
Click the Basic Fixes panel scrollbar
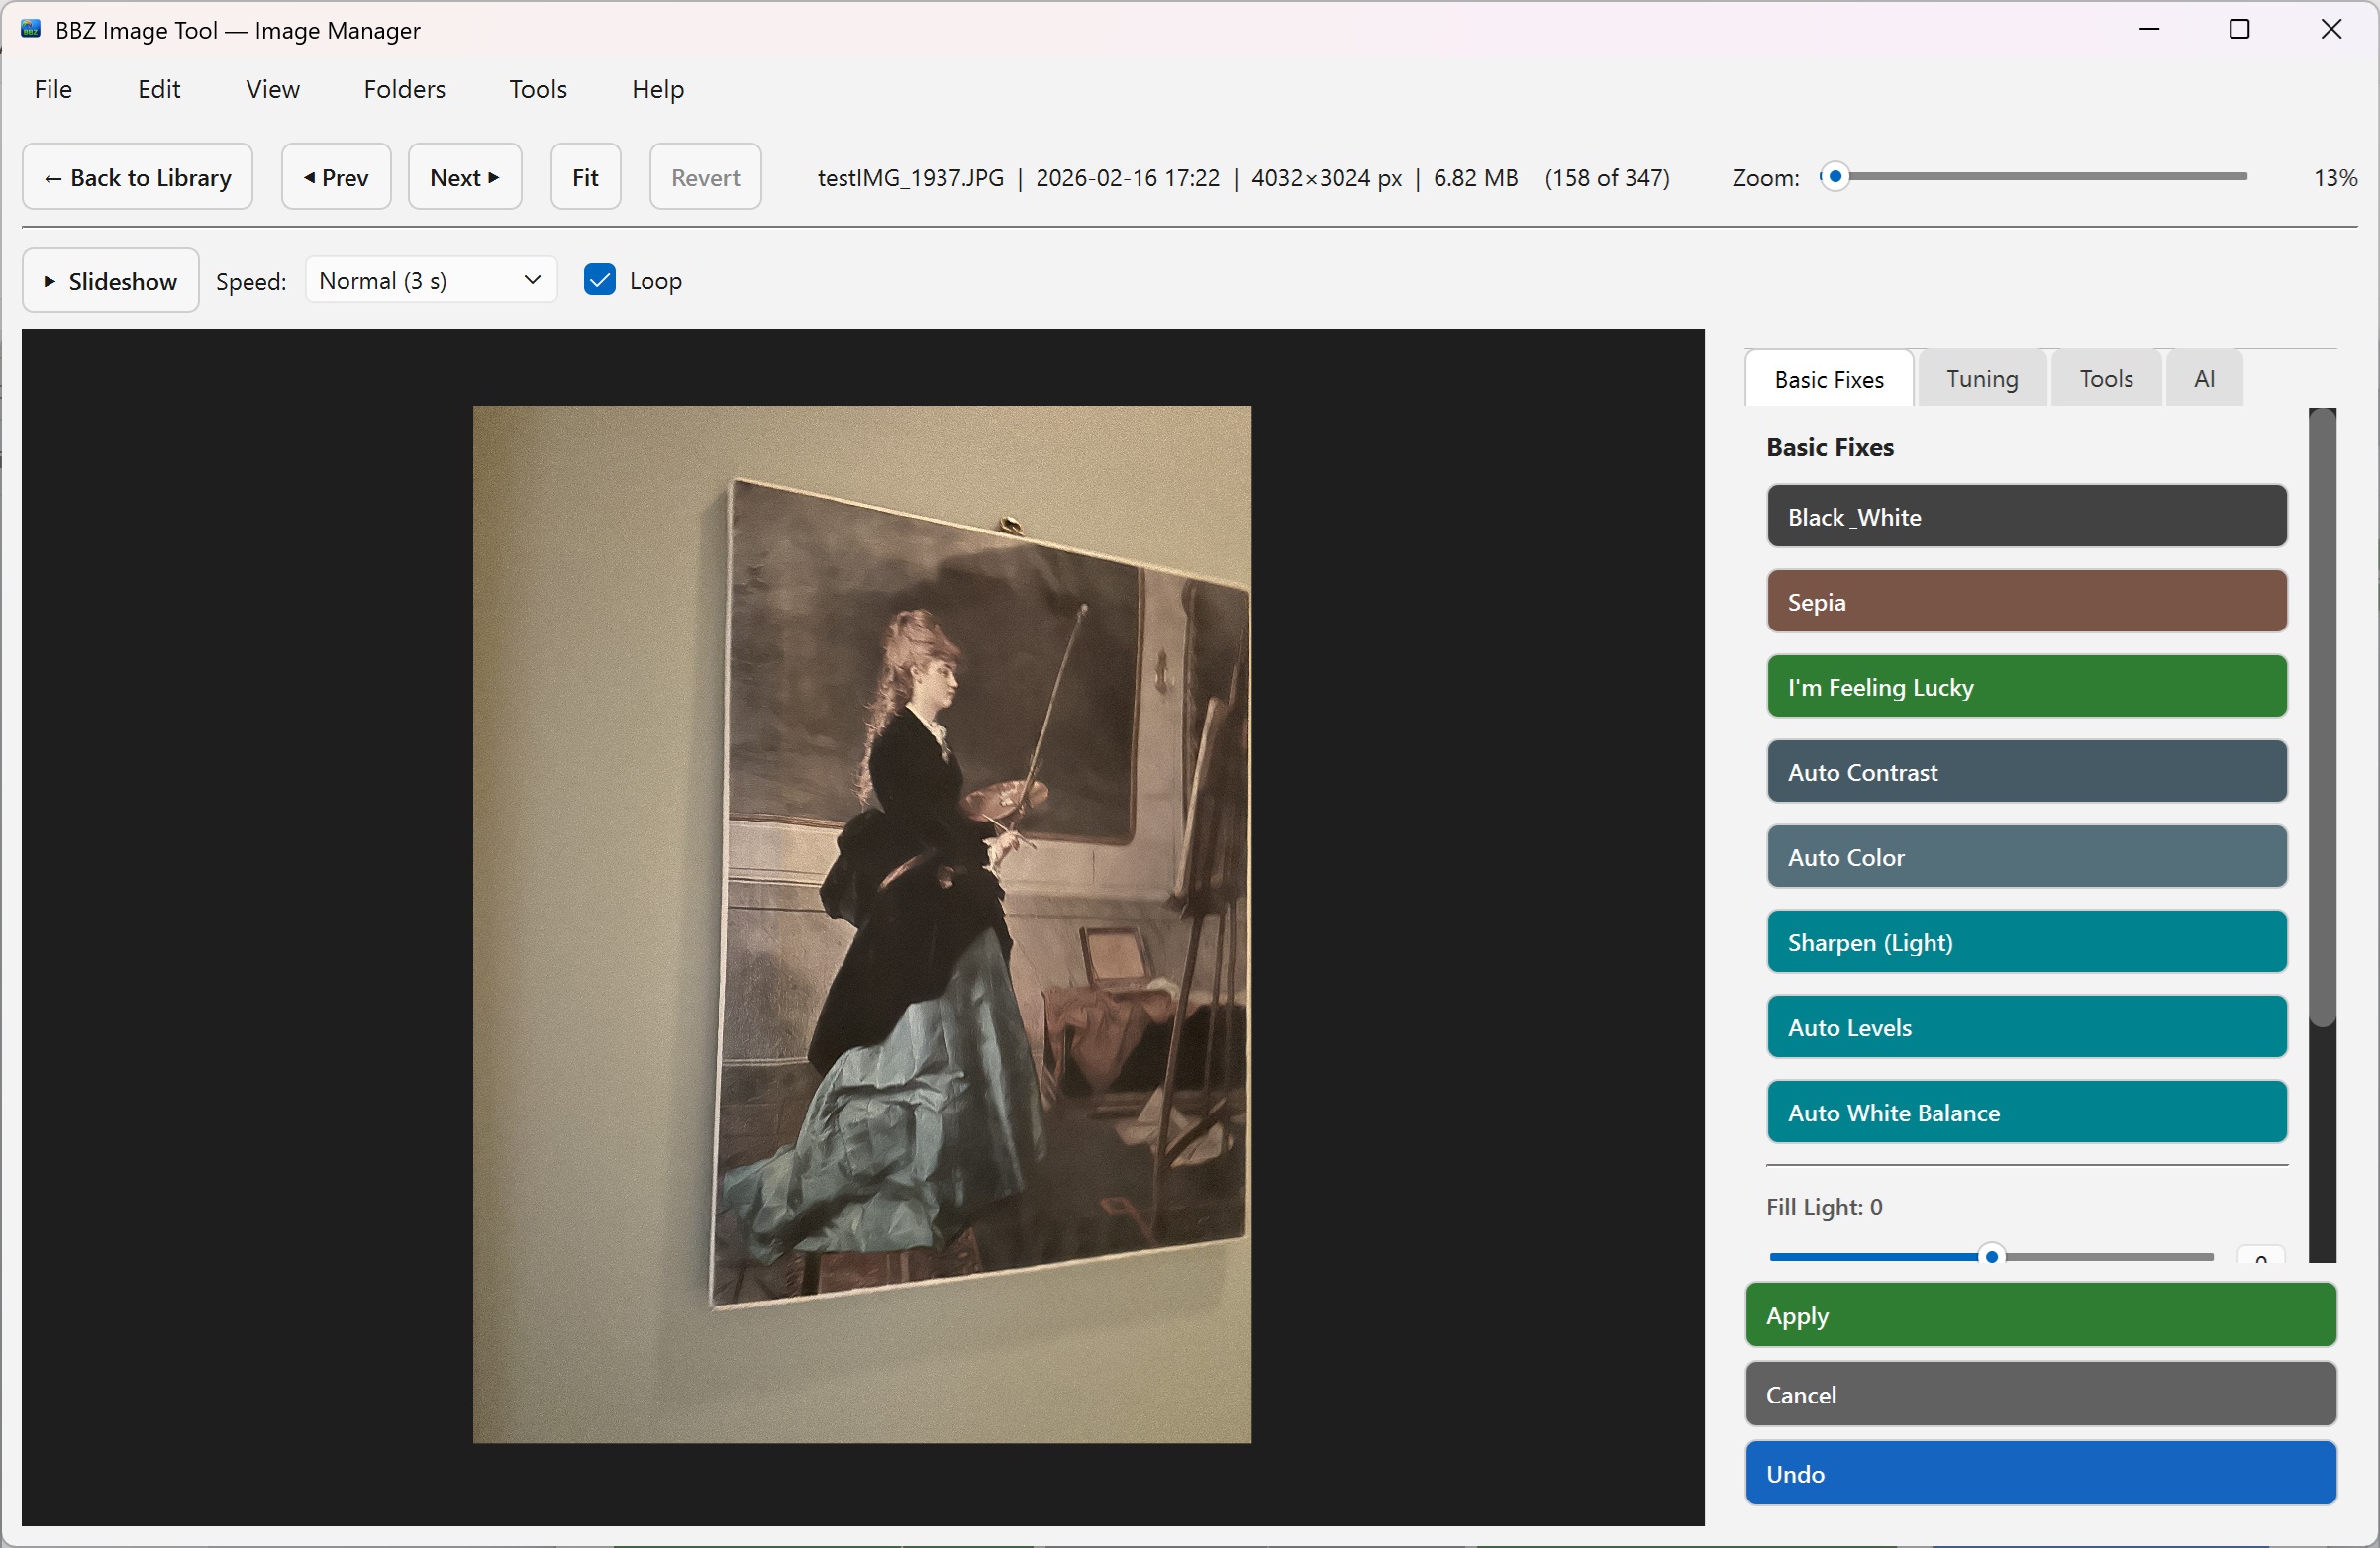tap(2322, 717)
